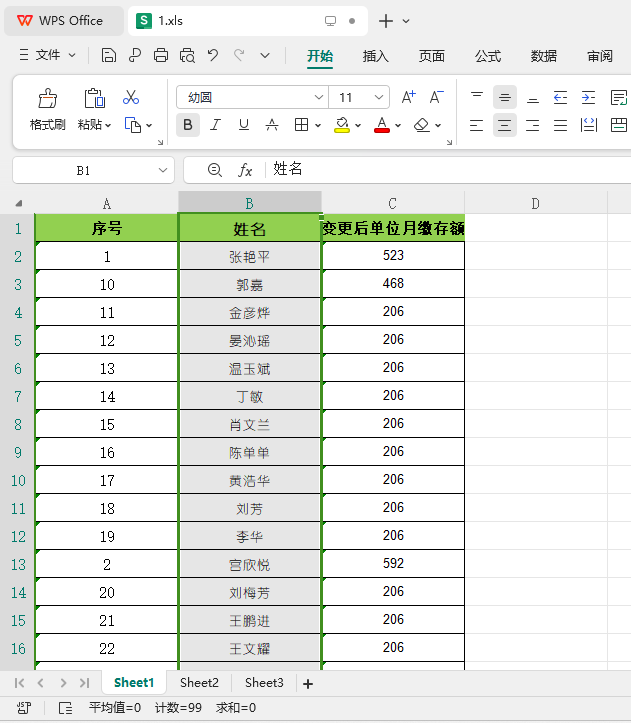The image size is (631, 723).
Task: Click the Print icon
Action: point(161,55)
